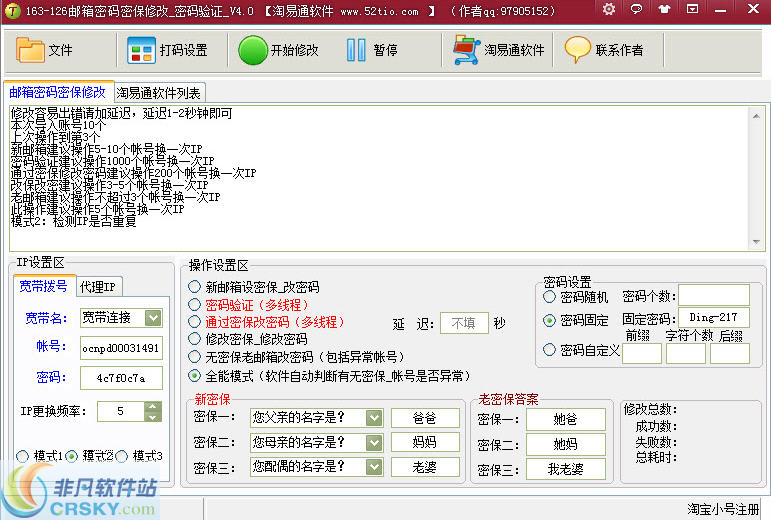This screenshot has height=520, width=771.
Task: Click the 前缀 input field
Action: pyautogui.click(x=642, y=353)
